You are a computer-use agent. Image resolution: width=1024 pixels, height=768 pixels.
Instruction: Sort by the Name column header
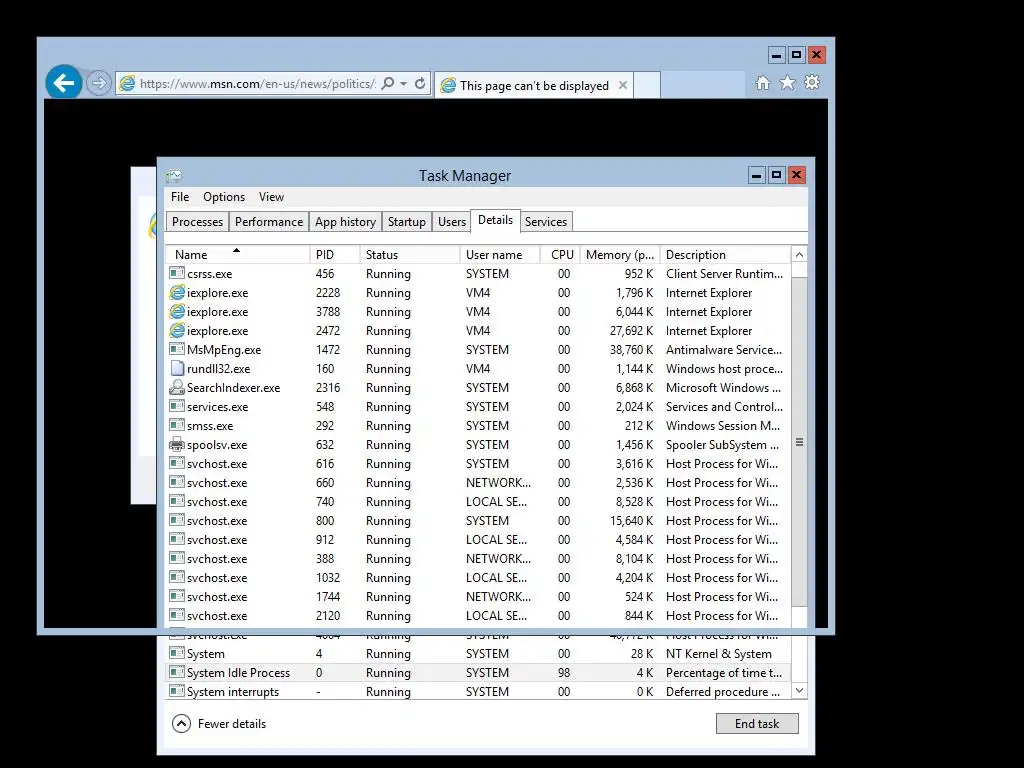237,255
